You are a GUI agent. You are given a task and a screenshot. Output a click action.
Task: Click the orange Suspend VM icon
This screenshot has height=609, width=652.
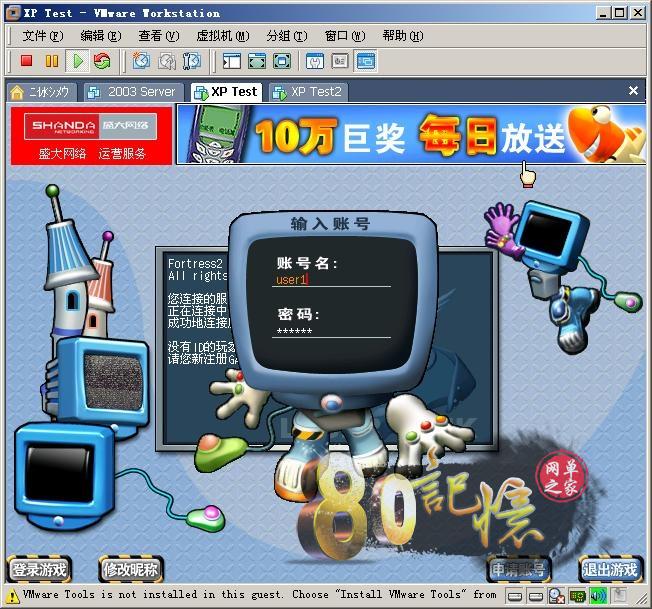pos(52,61)
